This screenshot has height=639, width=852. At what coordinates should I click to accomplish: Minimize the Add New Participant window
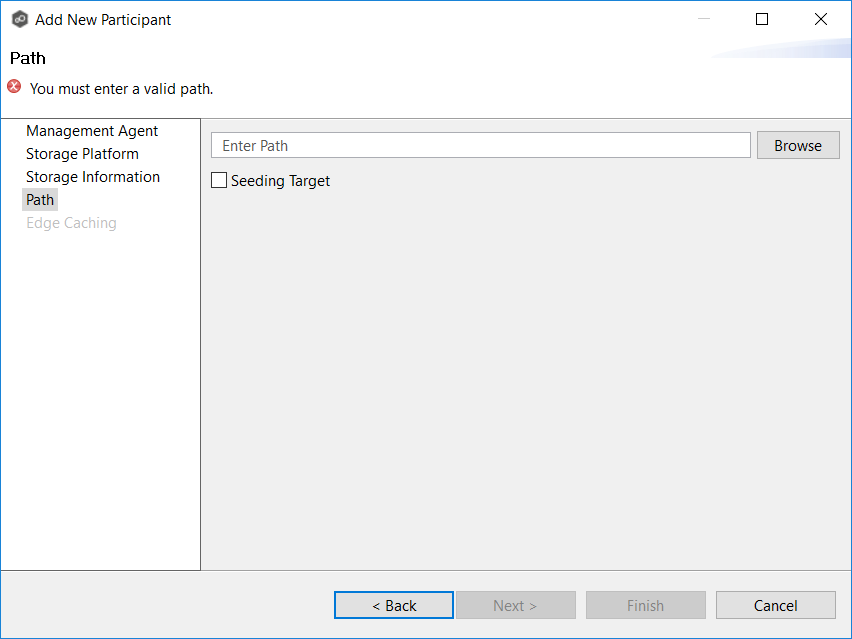click(x=703, y=19)
